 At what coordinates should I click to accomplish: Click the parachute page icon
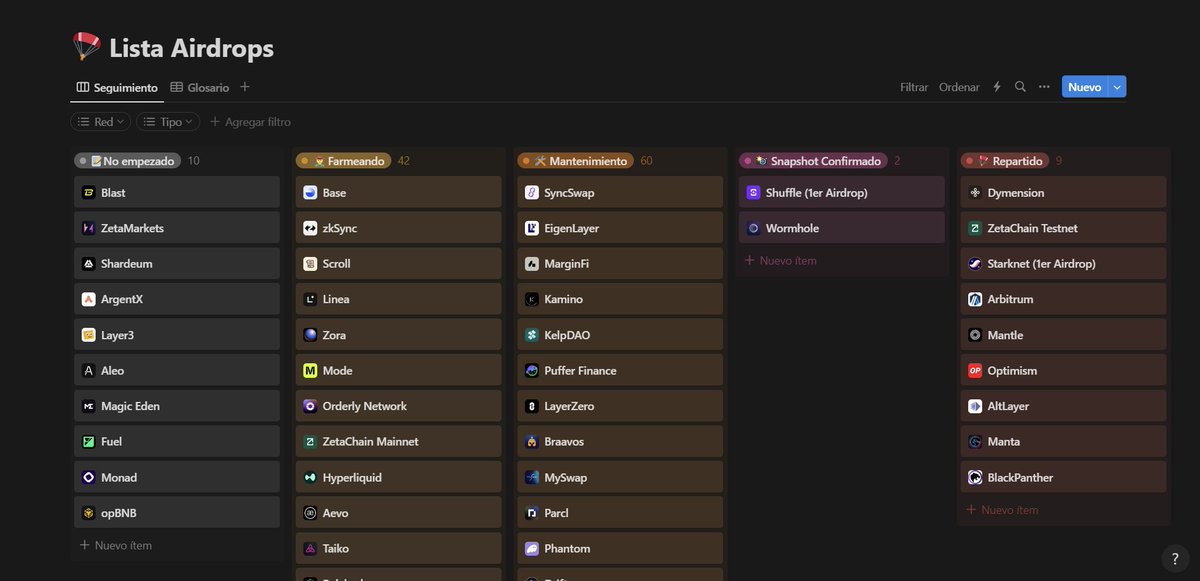click(x=88, y=46)
